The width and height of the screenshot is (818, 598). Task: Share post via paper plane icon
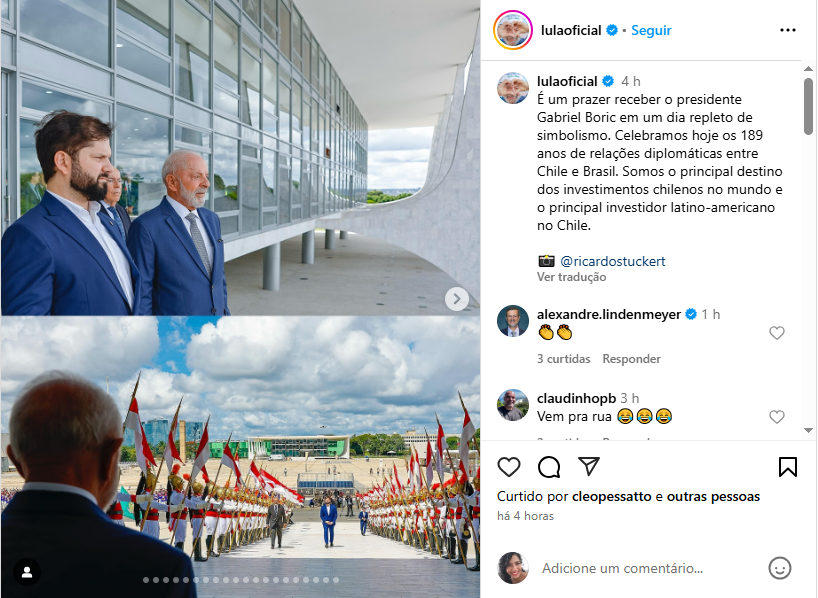click(x=589, y=466)
